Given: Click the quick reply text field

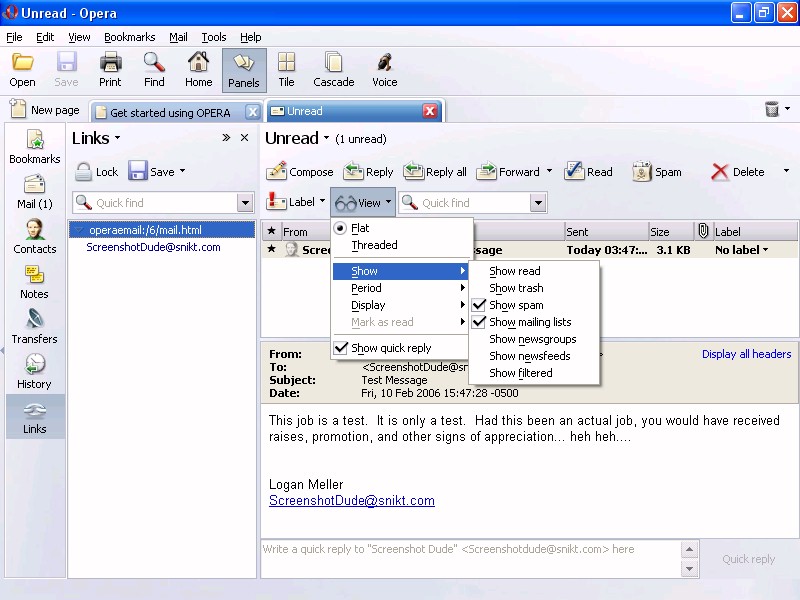Looking at the screenshot, I should tap(470, 558).
